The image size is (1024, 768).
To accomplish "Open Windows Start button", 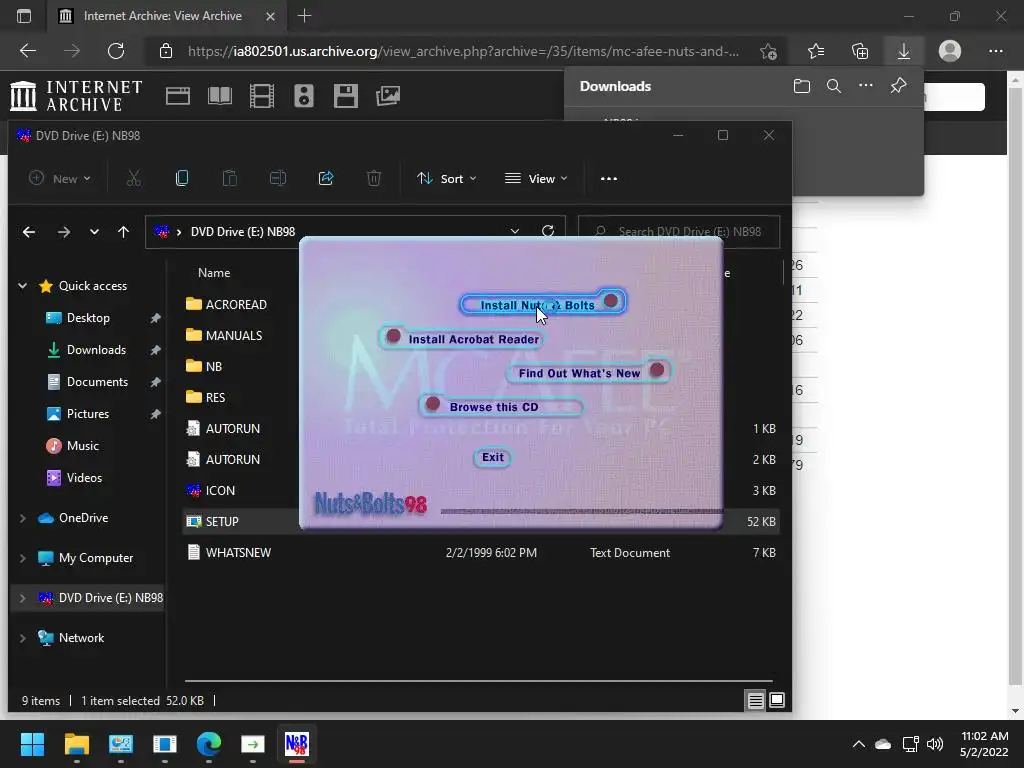I will 32,744.
